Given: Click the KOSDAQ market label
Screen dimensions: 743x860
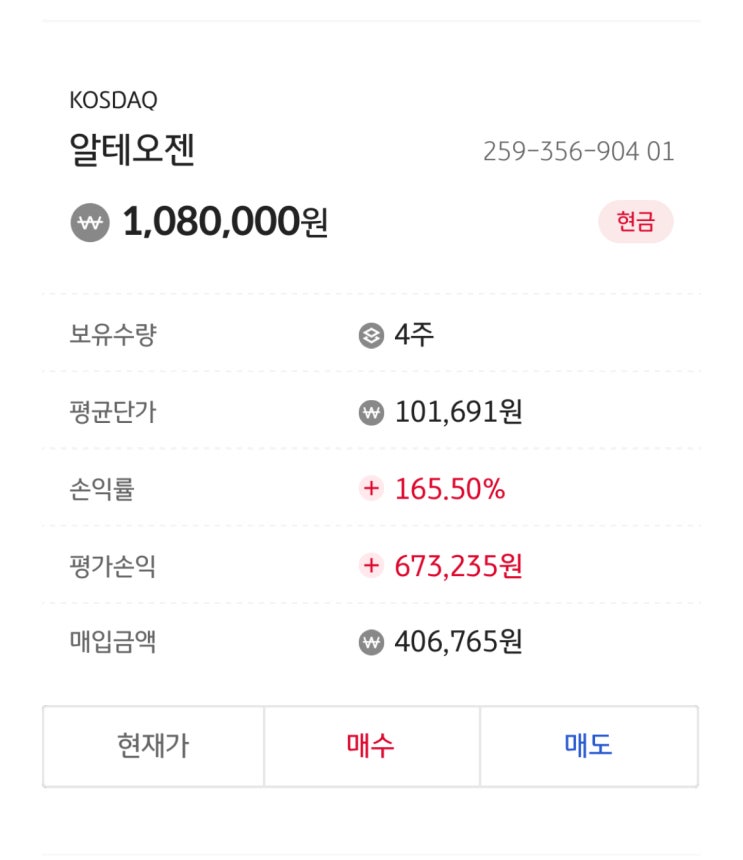Looking at the screenshot, I should [x=113, y=100].
